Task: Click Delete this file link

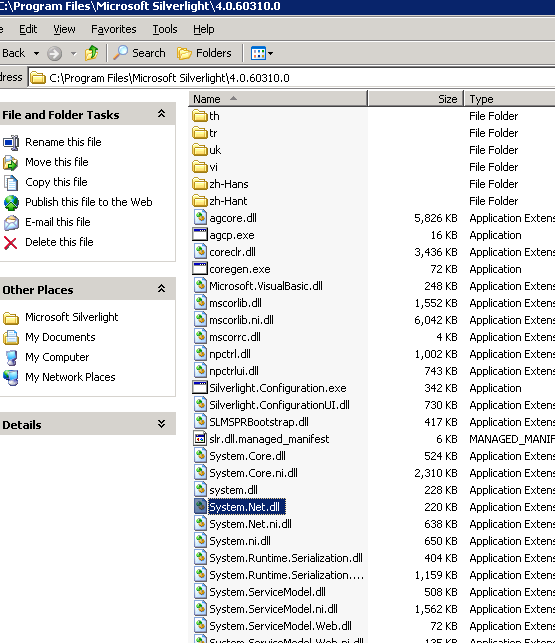Action: coord(59,242)
